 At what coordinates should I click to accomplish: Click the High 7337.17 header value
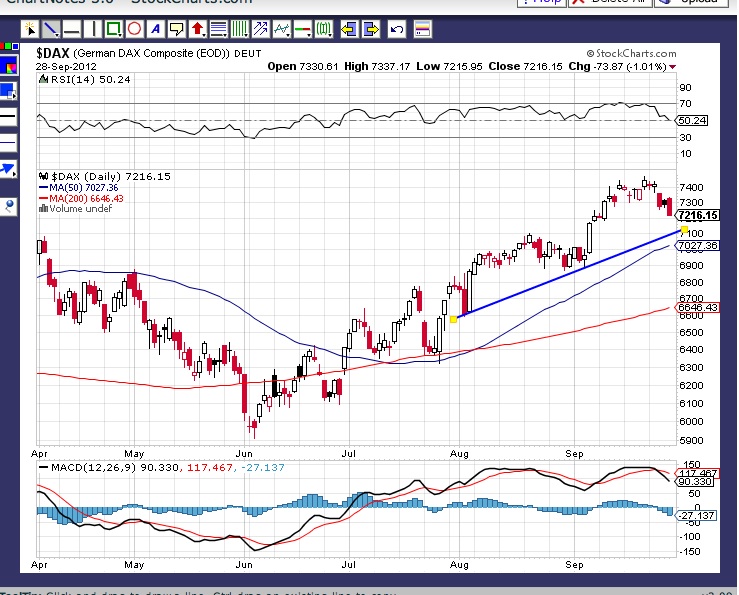point(377,66)
